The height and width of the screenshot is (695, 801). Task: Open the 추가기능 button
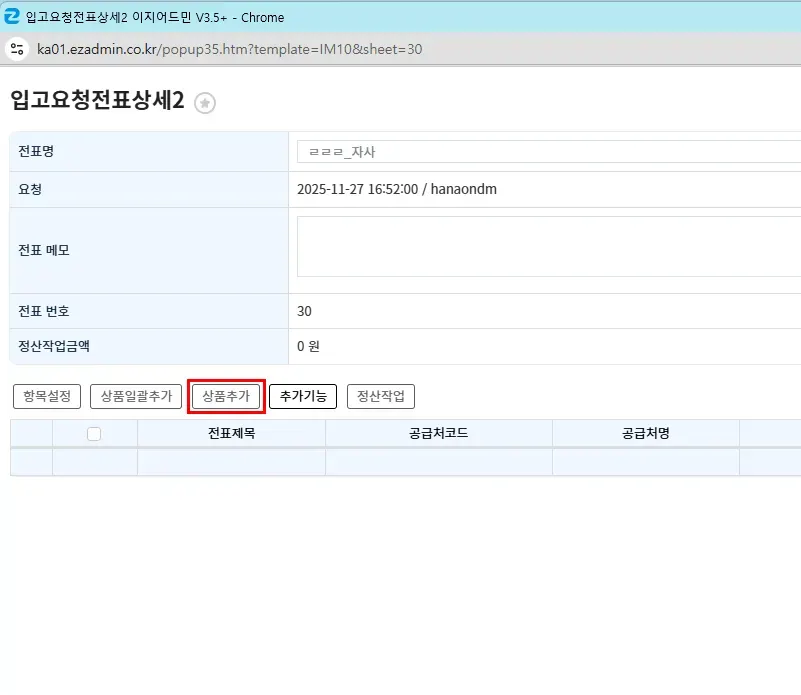point(303,396)
